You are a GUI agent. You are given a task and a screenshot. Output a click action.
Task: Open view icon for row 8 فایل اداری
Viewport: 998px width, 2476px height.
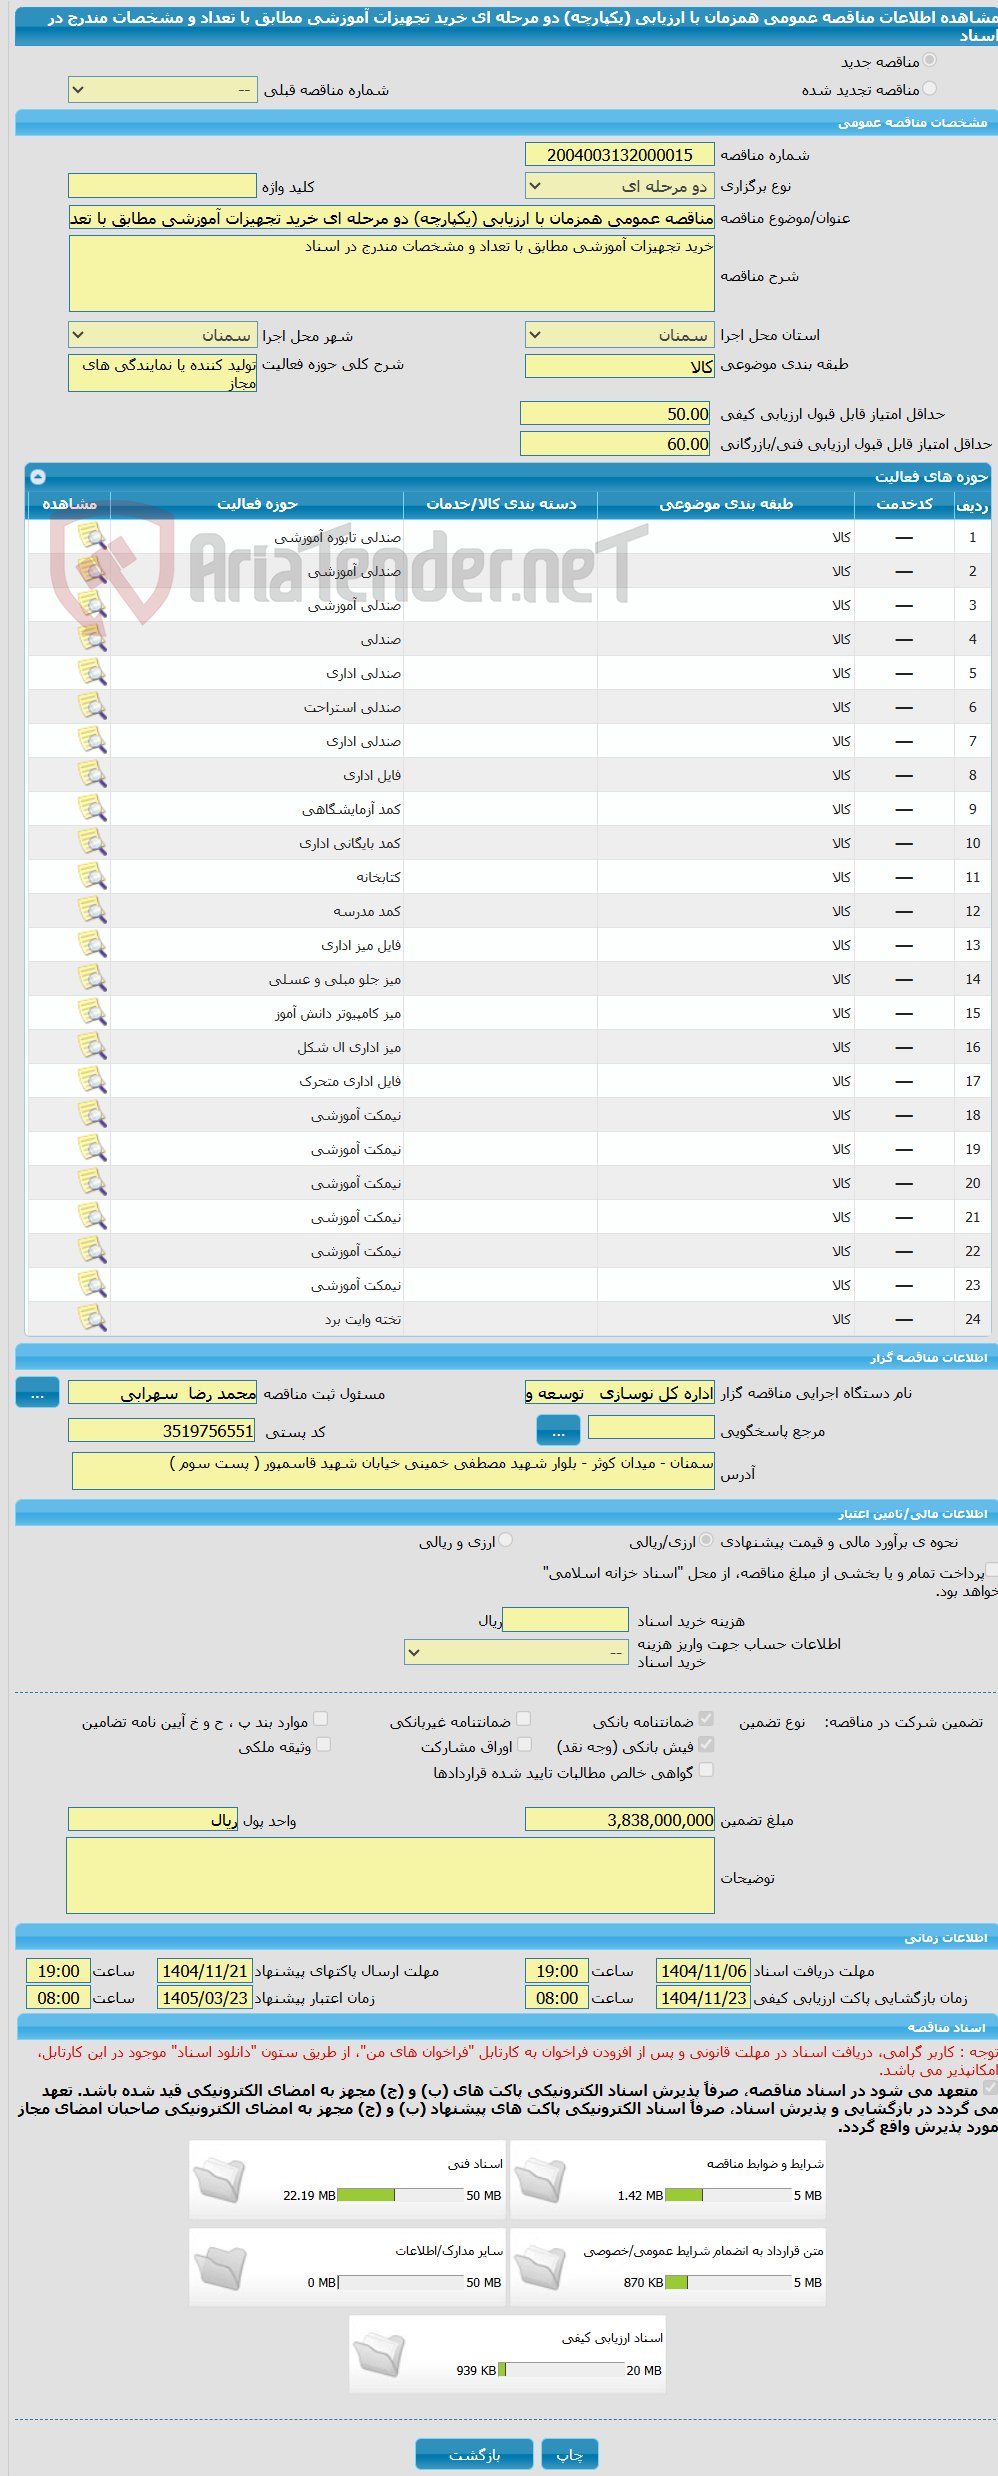pos(92,775)
